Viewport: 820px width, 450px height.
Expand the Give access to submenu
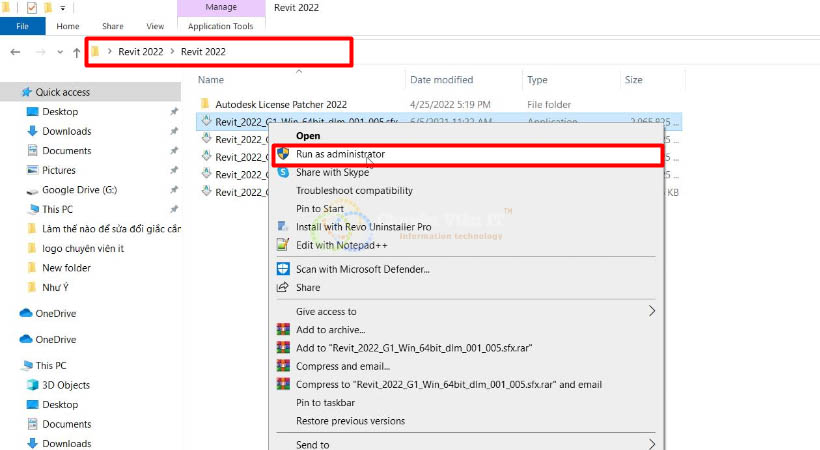[x=652, y=311]
